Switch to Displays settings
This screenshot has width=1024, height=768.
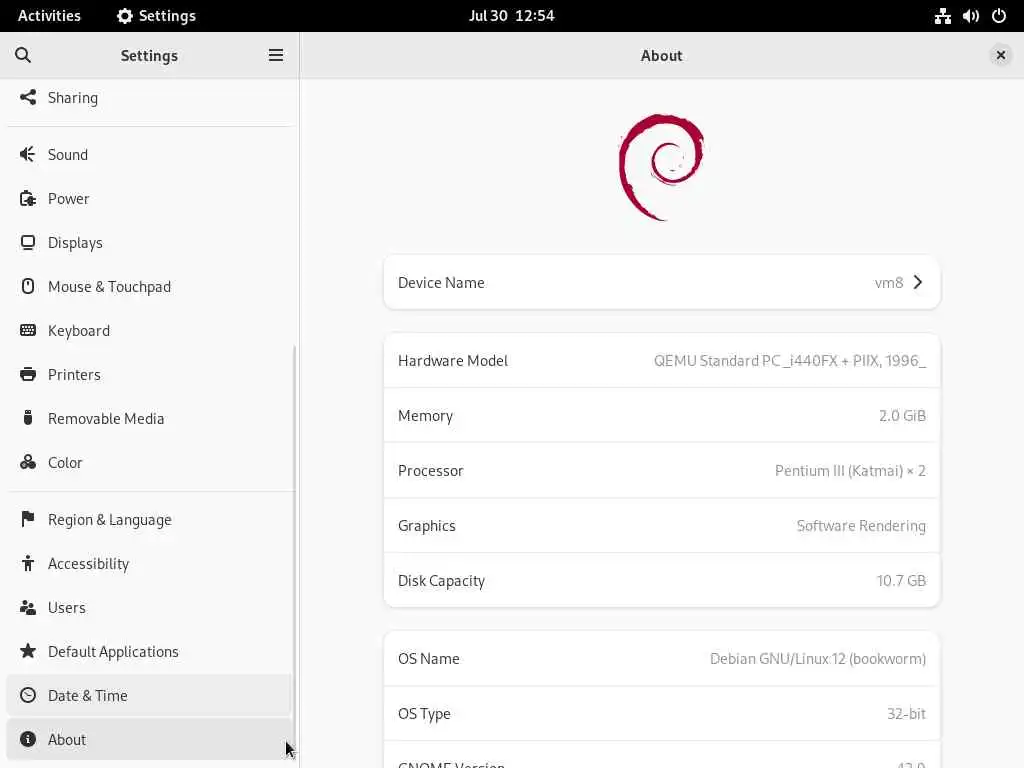click(x=149, y=242)
